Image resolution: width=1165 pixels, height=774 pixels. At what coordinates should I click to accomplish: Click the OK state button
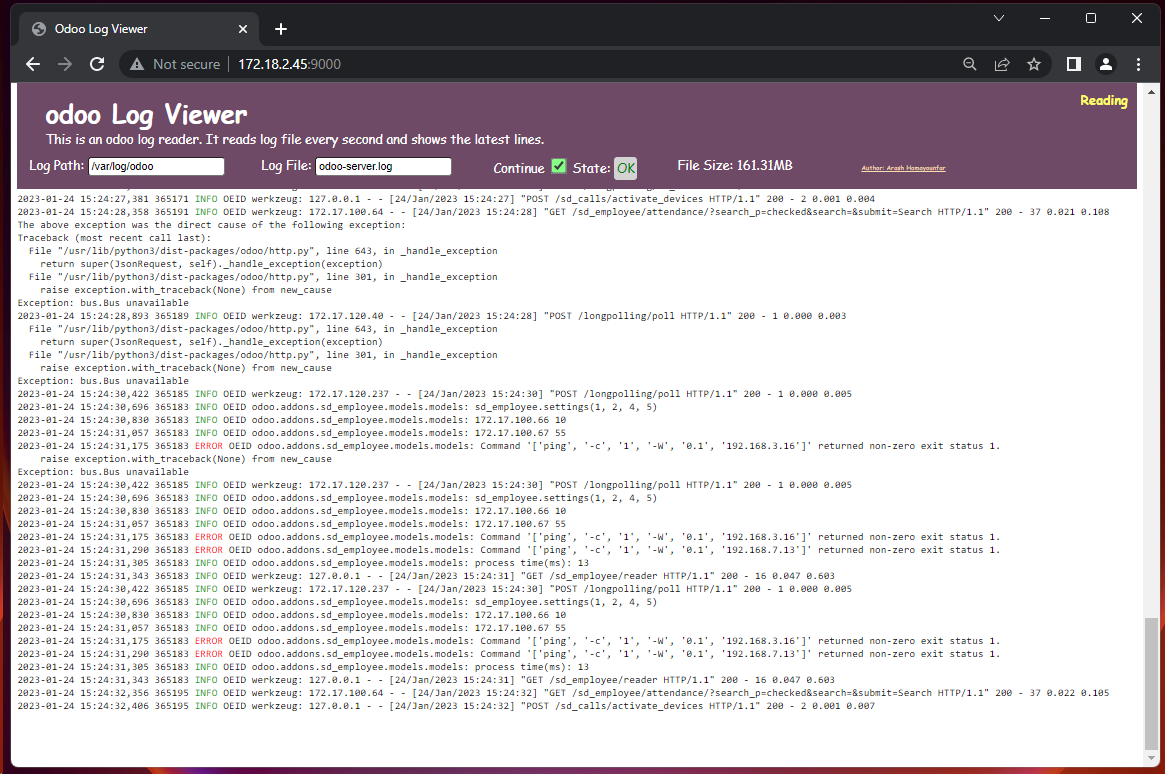coord(626,168)
